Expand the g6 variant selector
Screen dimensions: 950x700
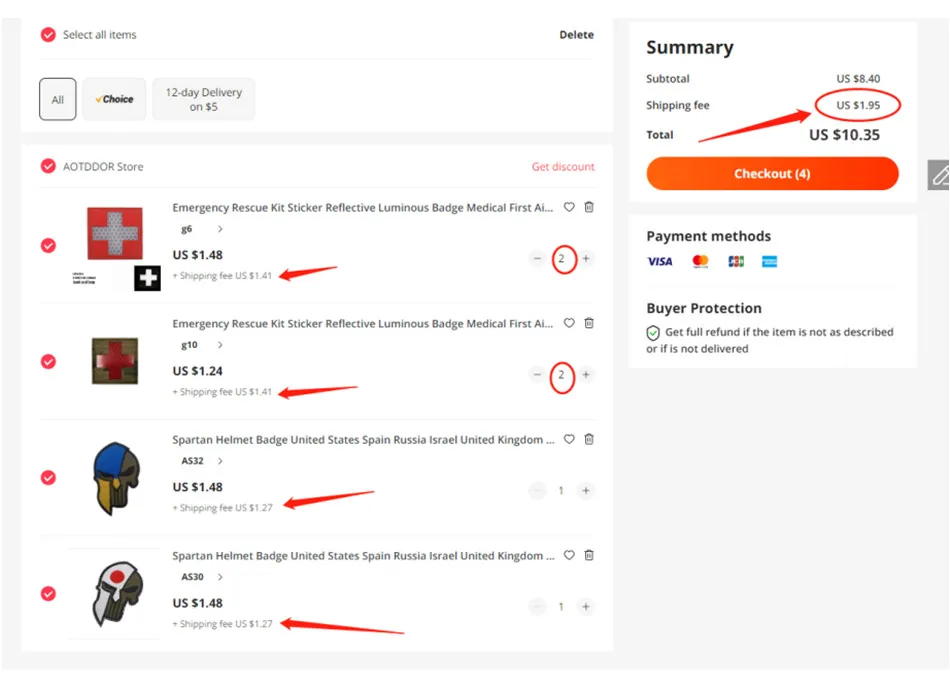(220, 229)
